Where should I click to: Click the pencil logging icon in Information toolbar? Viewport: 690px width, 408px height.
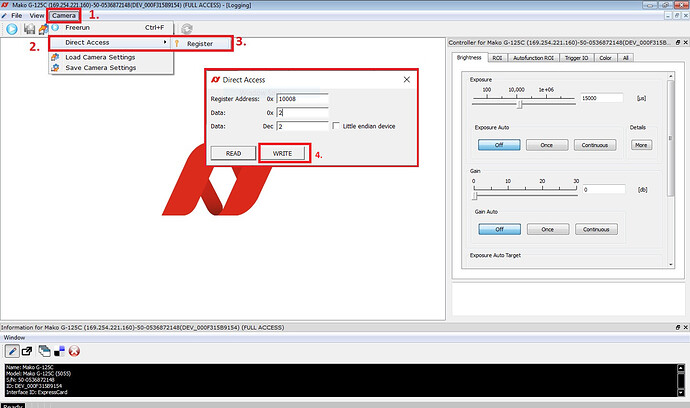pos(12,351)
